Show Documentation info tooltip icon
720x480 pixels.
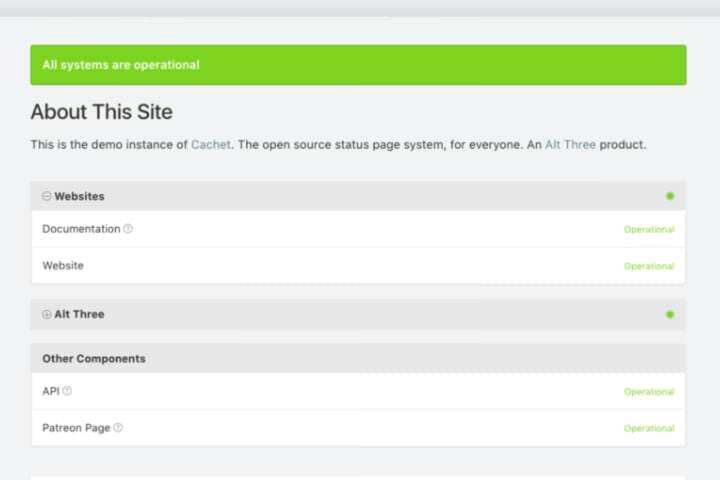pos(128,229)
